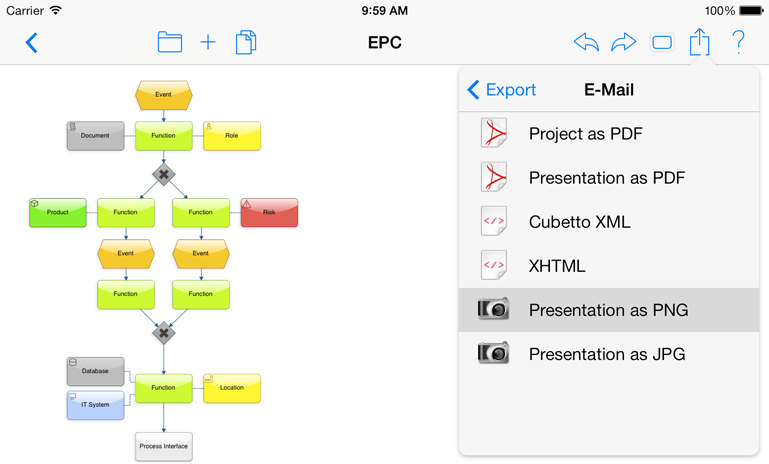Select Presentation as JPG
769x464 pixels.
click(609, 354)
